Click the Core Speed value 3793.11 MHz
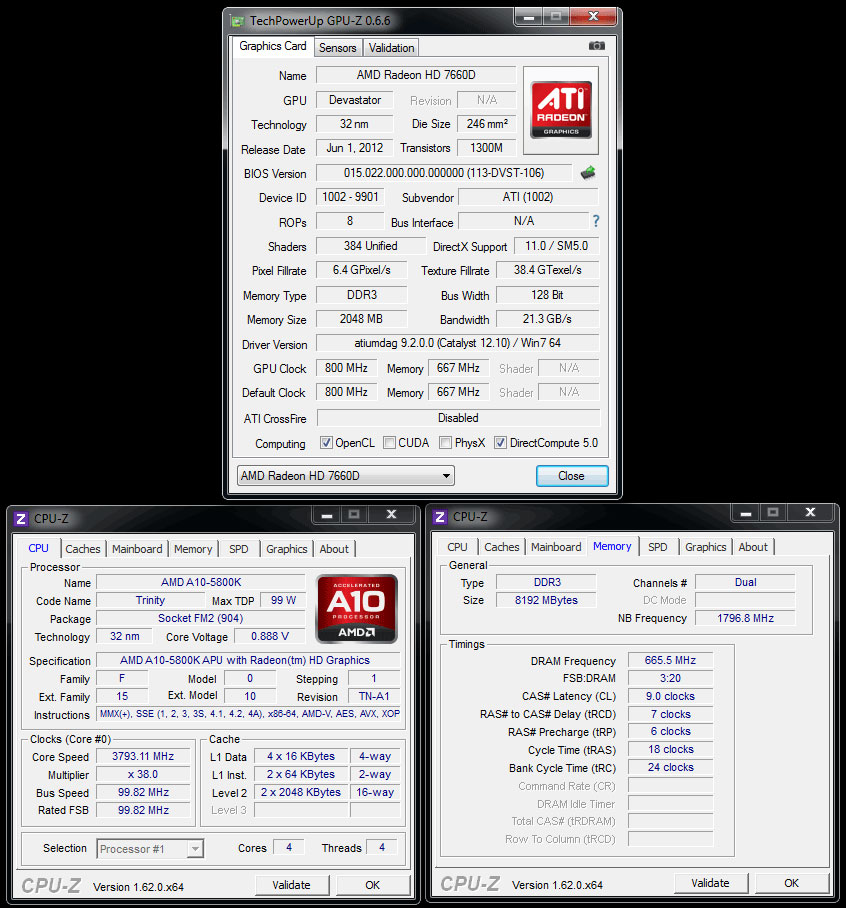The height and width of the screenshot is (908, 846). tap(143, 756)
